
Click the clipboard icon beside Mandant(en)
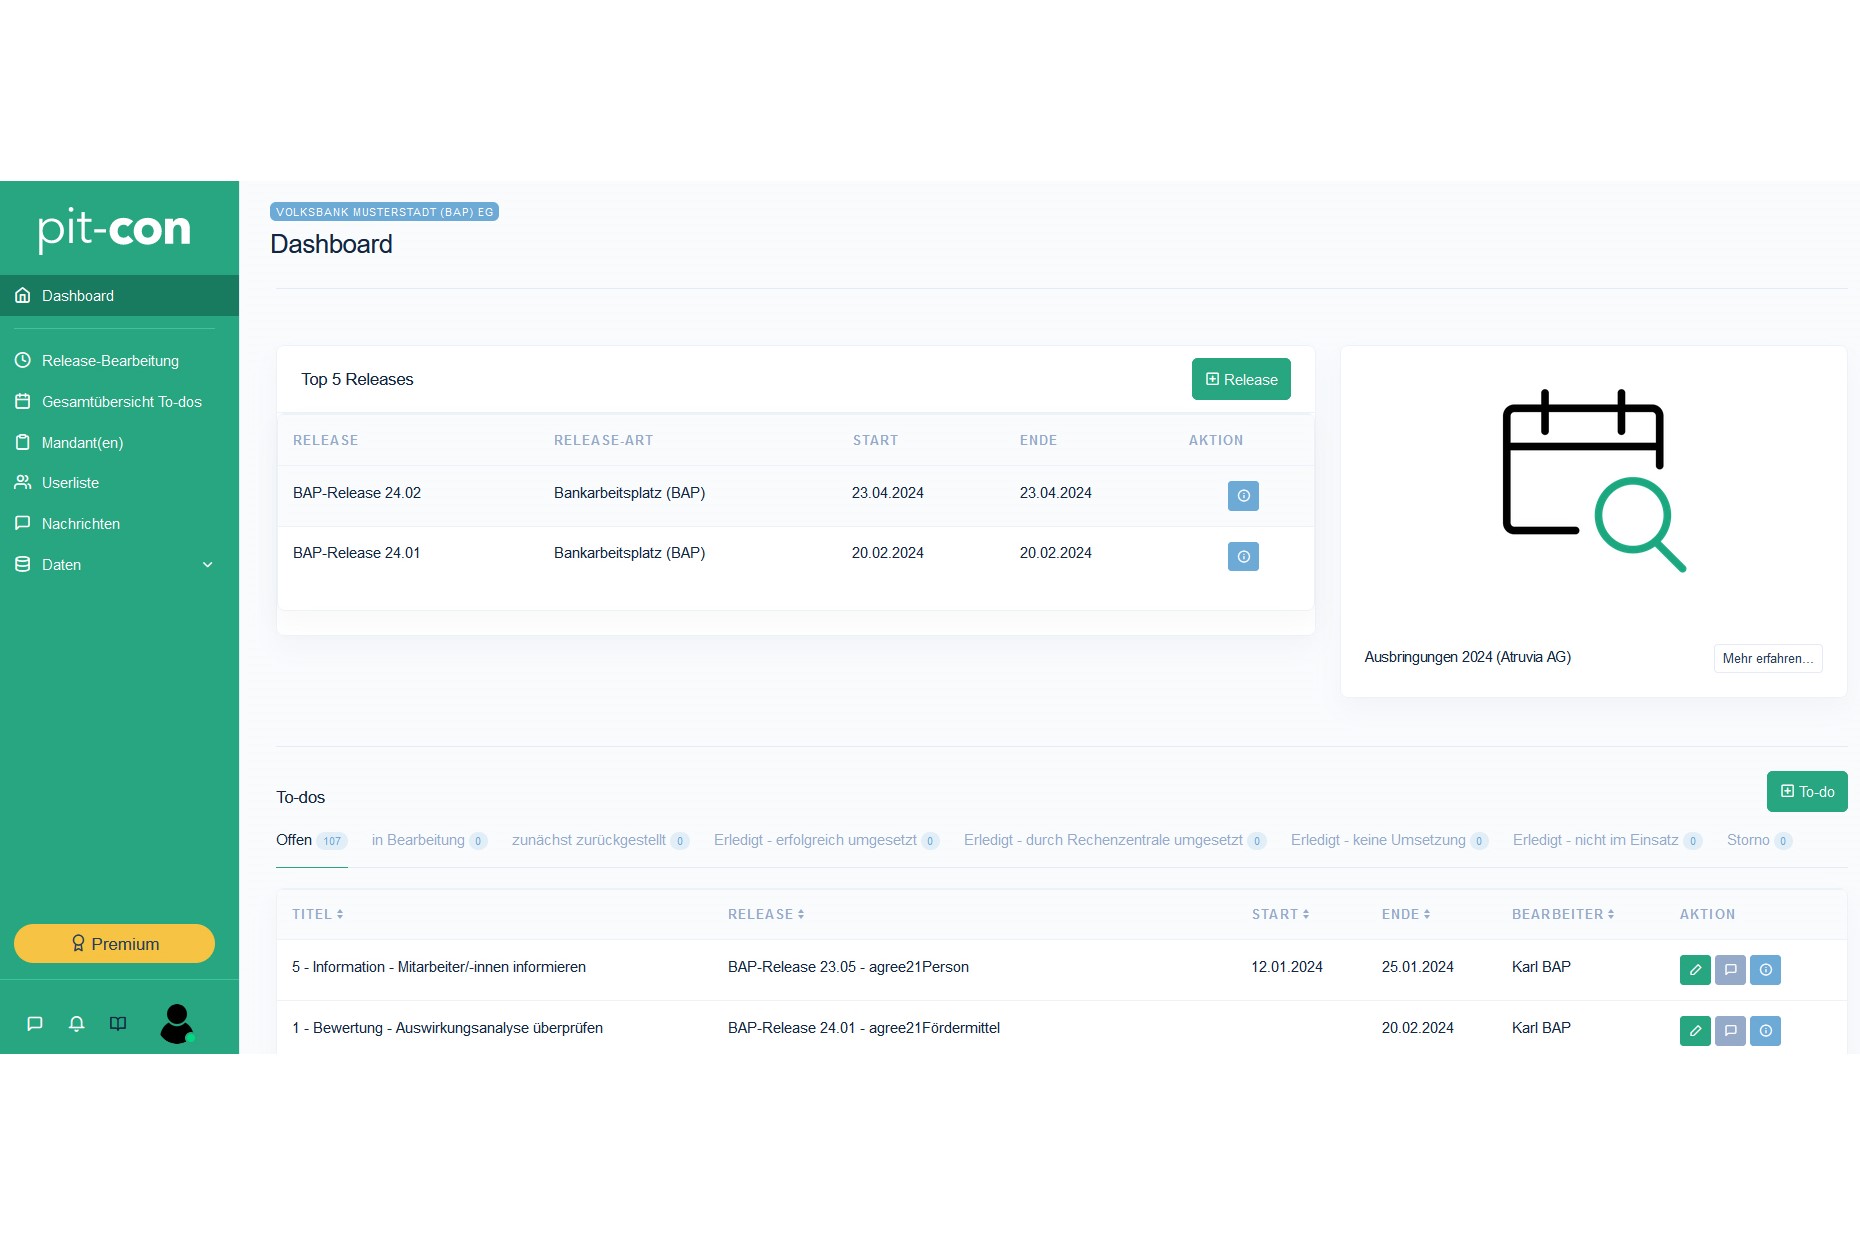click(22, 442)
